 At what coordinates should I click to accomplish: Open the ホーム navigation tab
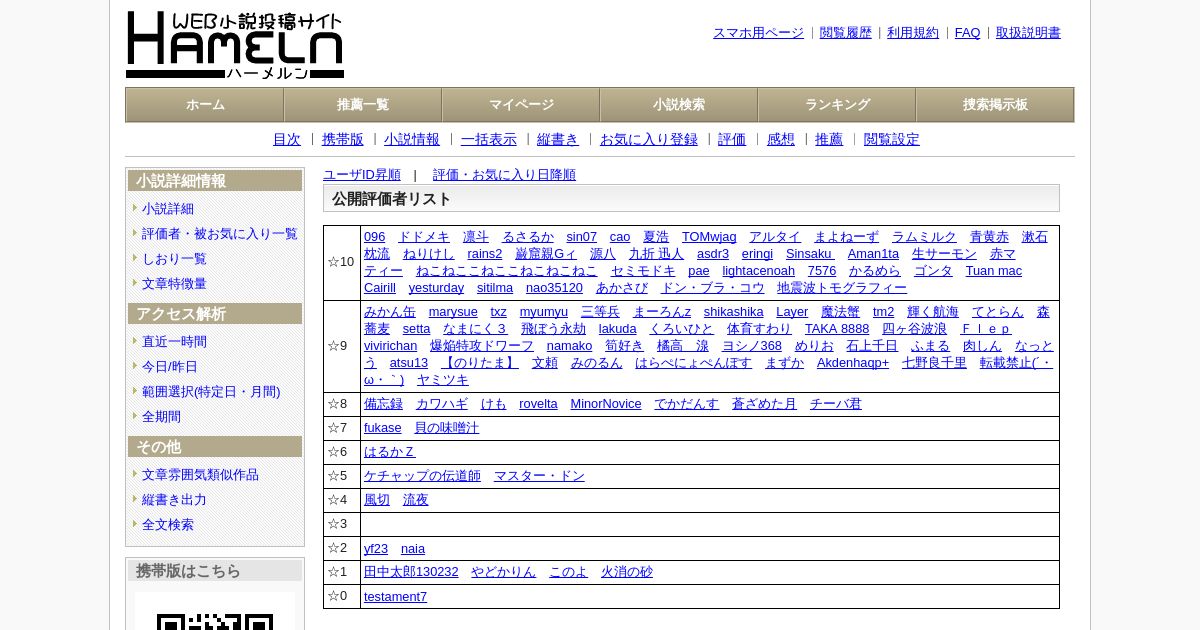[x=205, y=105]
